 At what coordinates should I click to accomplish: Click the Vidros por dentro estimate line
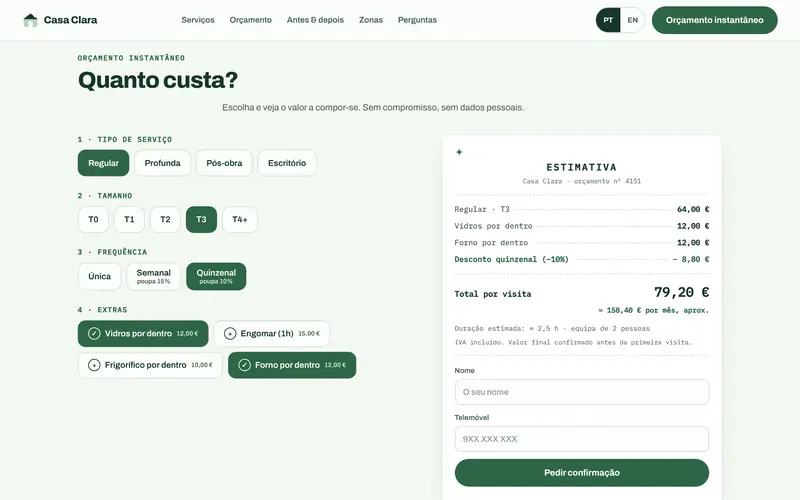(x=582, y=226)
